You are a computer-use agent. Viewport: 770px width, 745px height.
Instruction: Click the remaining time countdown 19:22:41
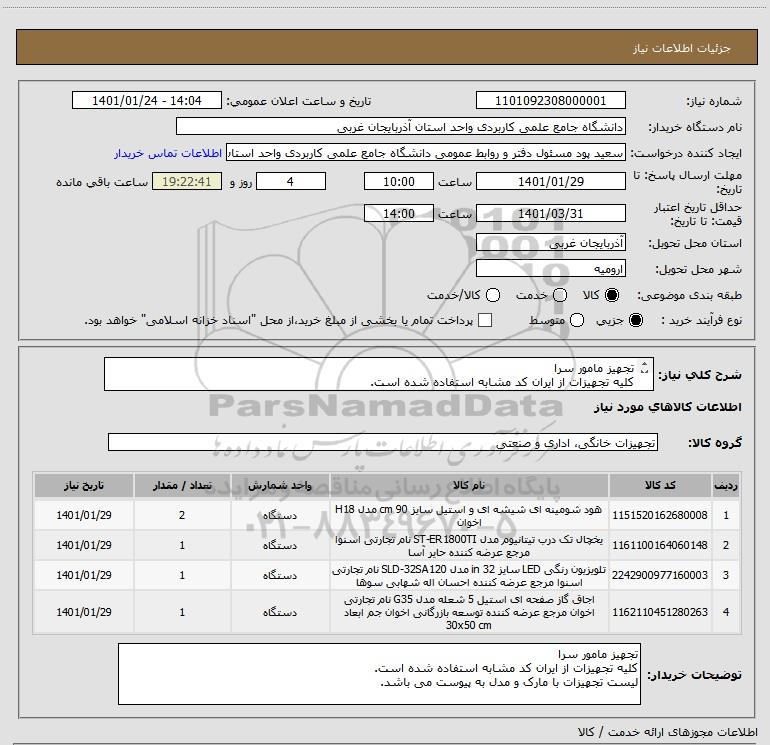point(187,181)
